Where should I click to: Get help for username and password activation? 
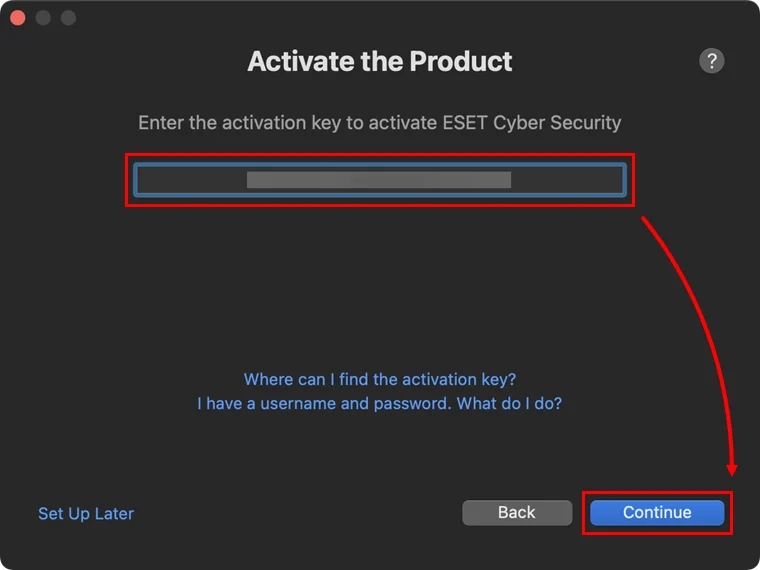380,404
